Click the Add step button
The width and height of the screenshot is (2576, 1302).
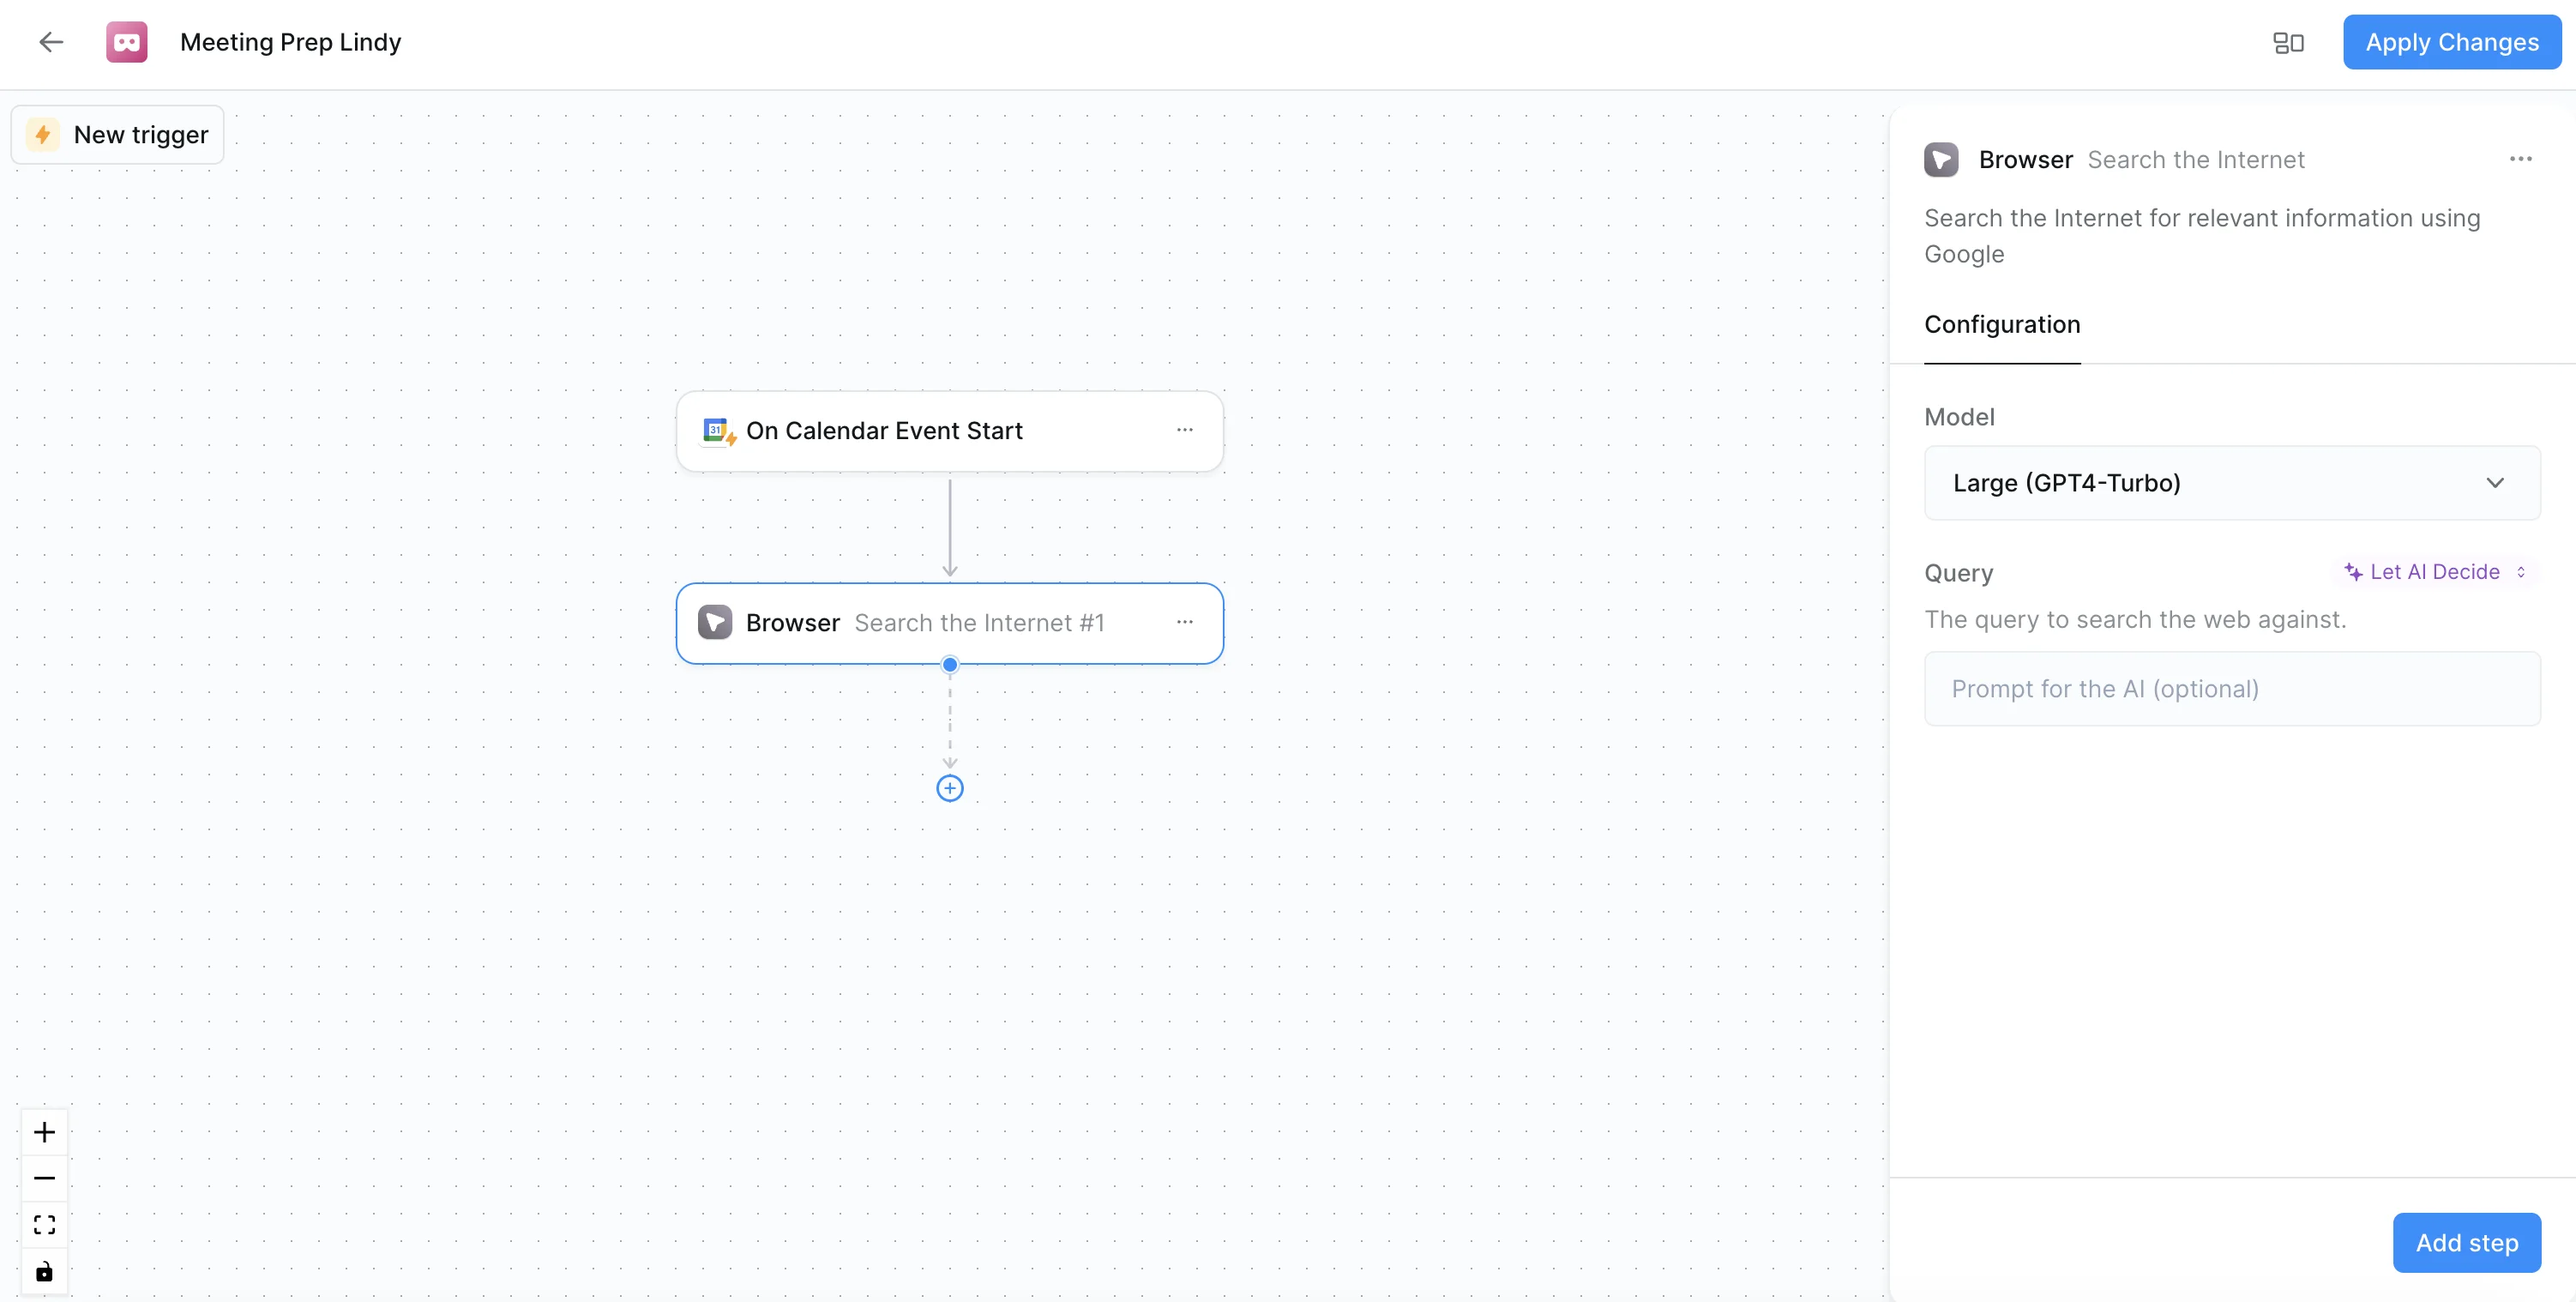click(x=2466, y=1243)
